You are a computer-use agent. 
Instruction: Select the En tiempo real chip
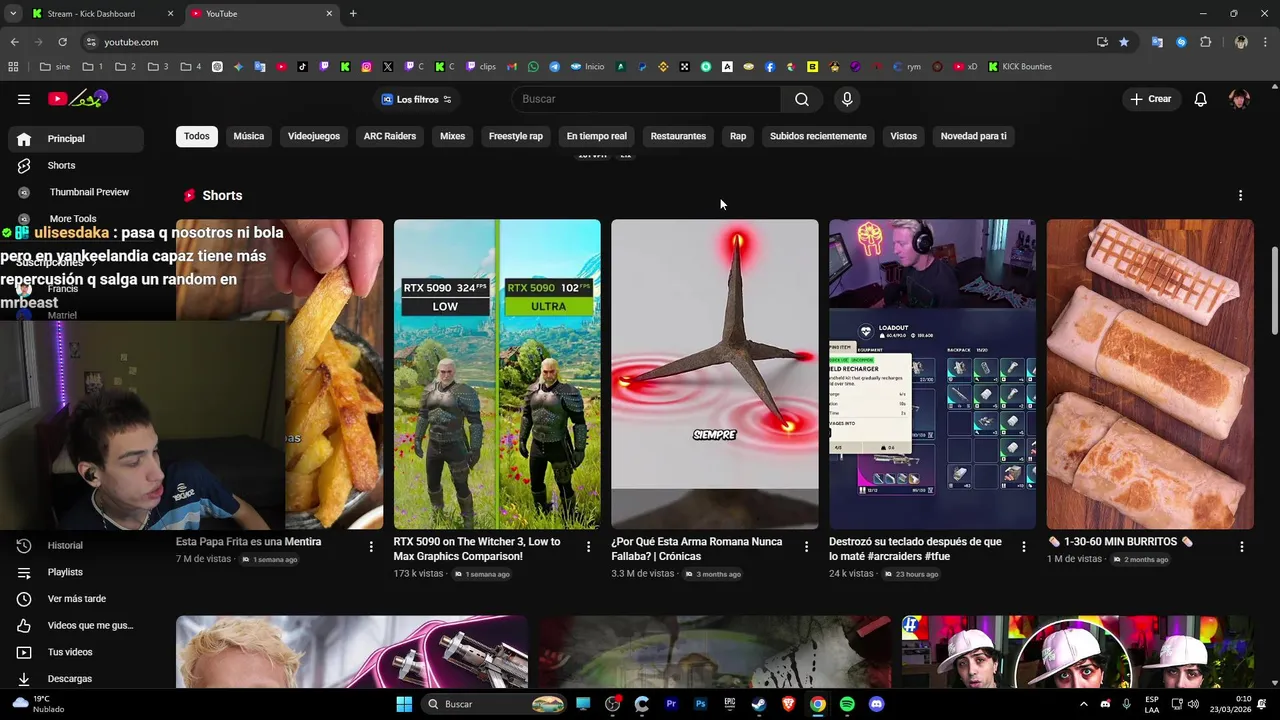[x=597, y=136]
